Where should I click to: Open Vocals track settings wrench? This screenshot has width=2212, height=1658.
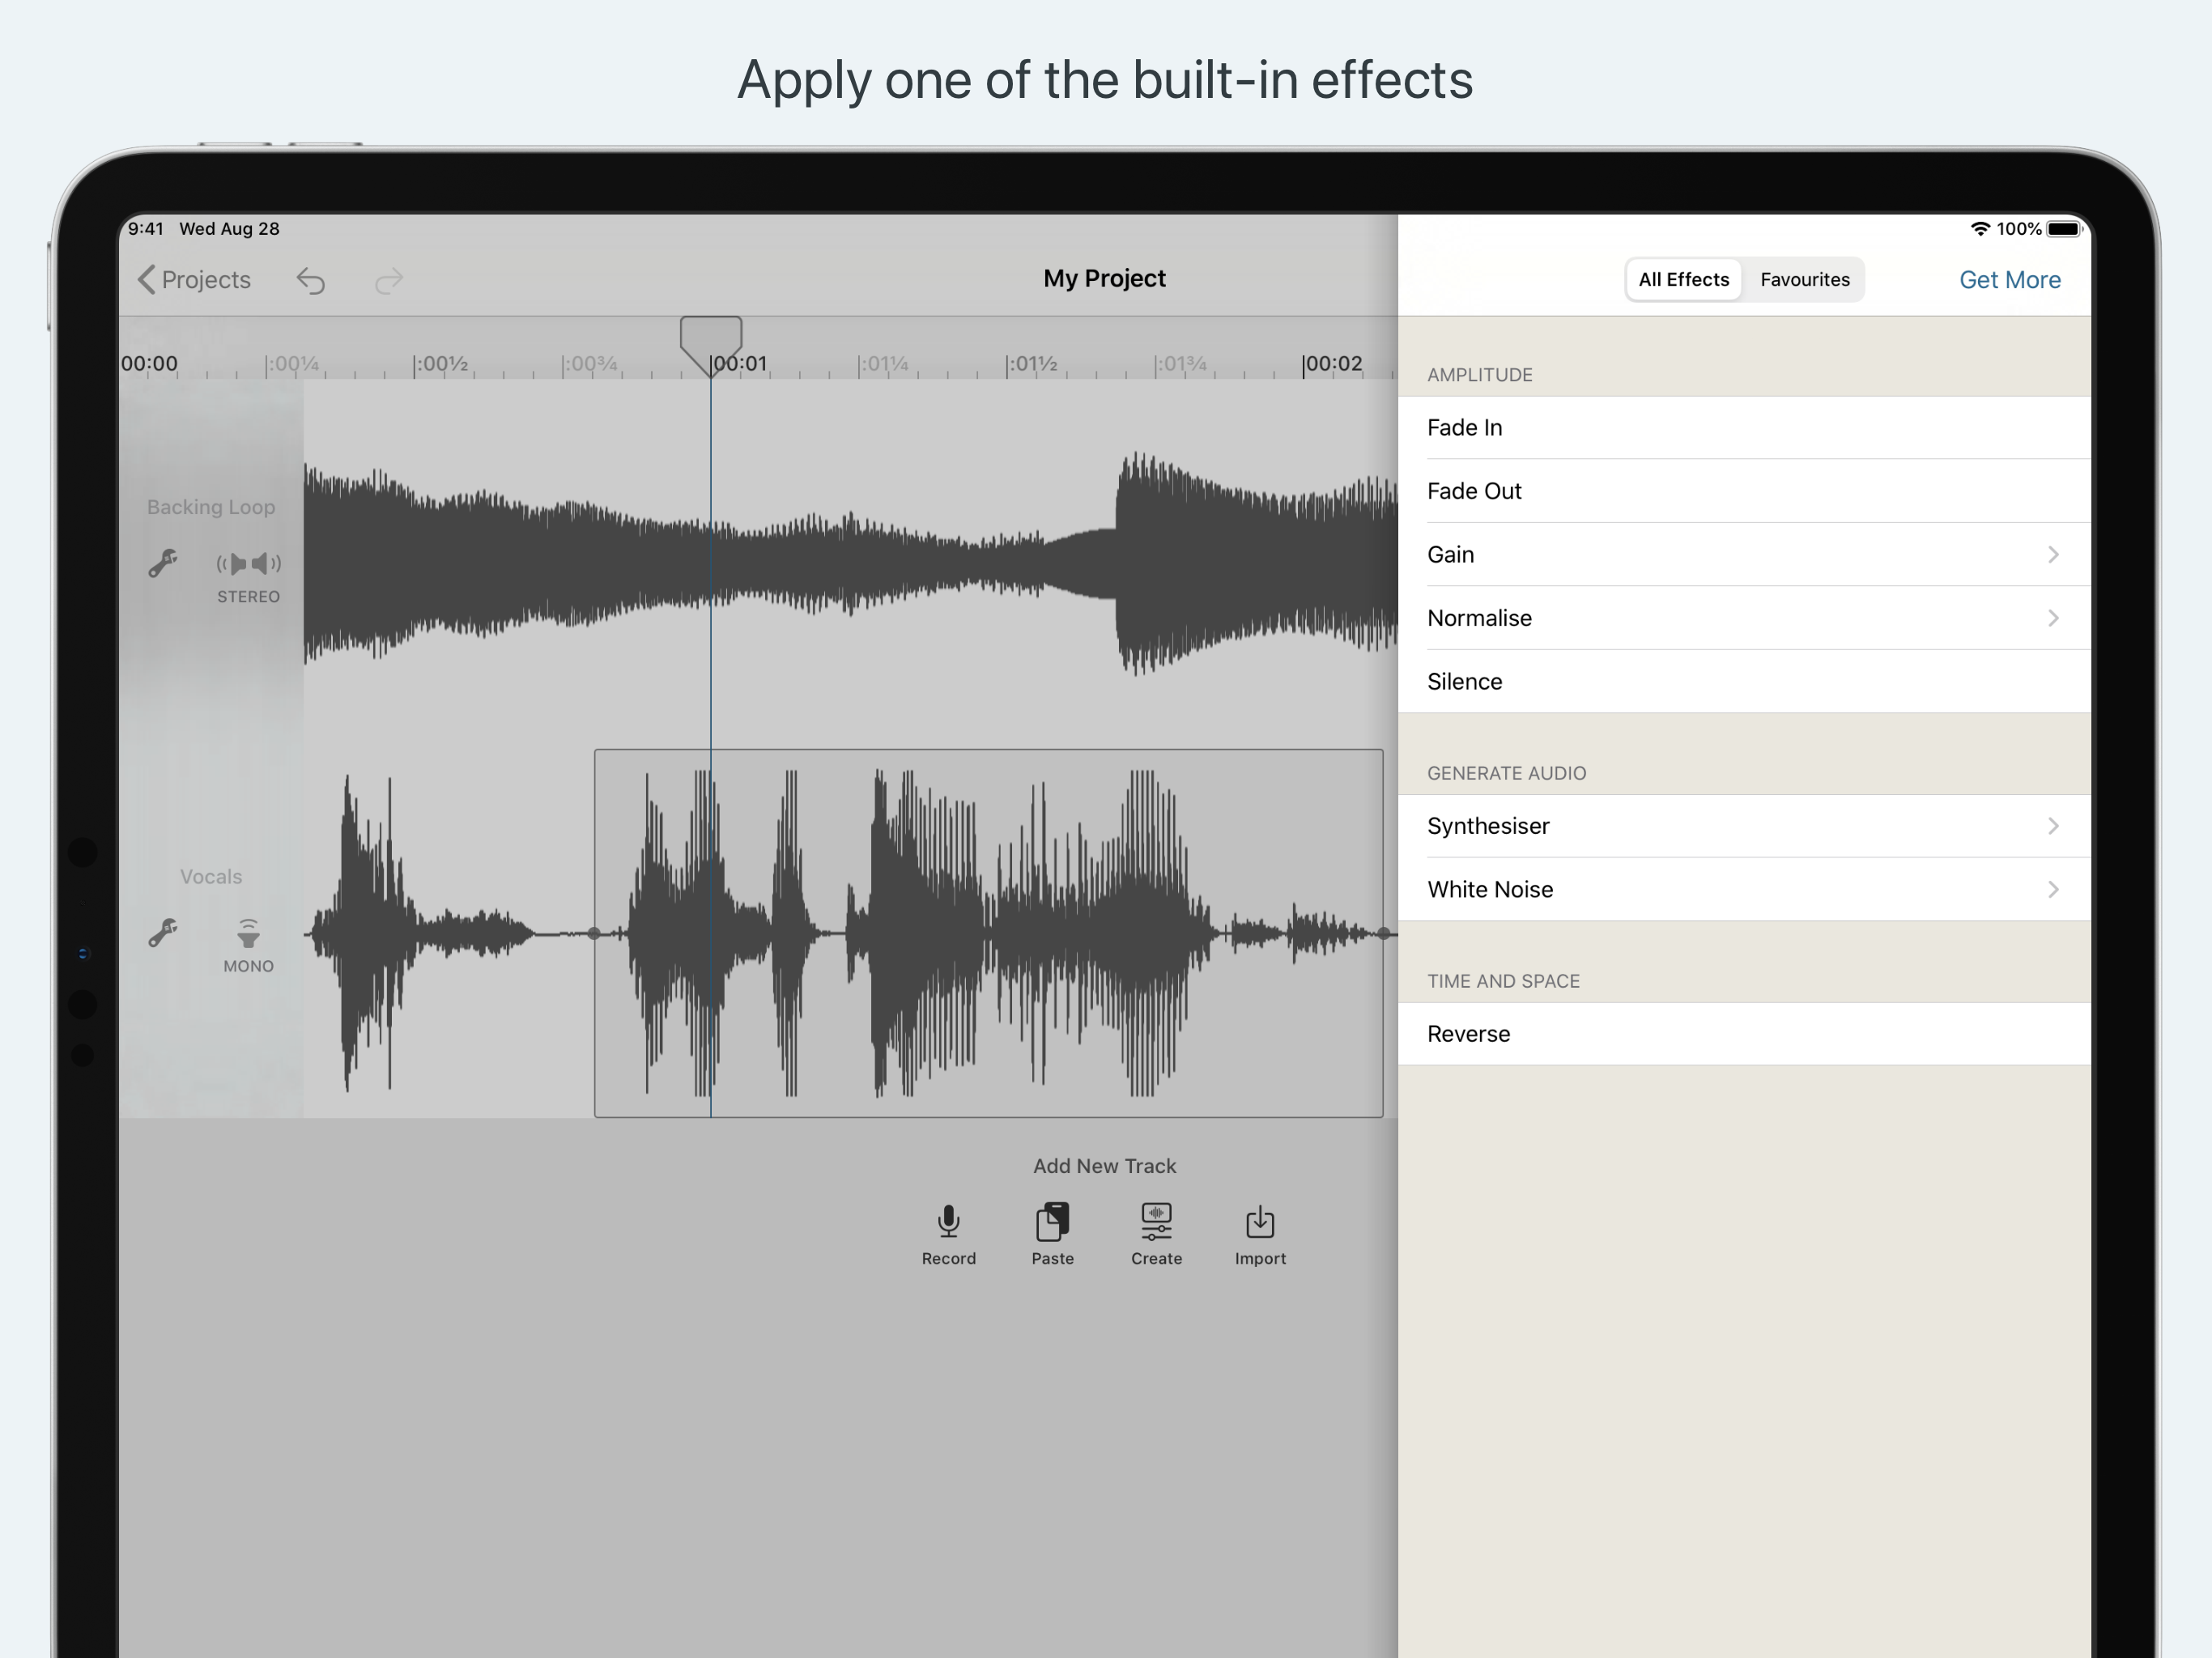pyautogui.click(x=163, y=933)
